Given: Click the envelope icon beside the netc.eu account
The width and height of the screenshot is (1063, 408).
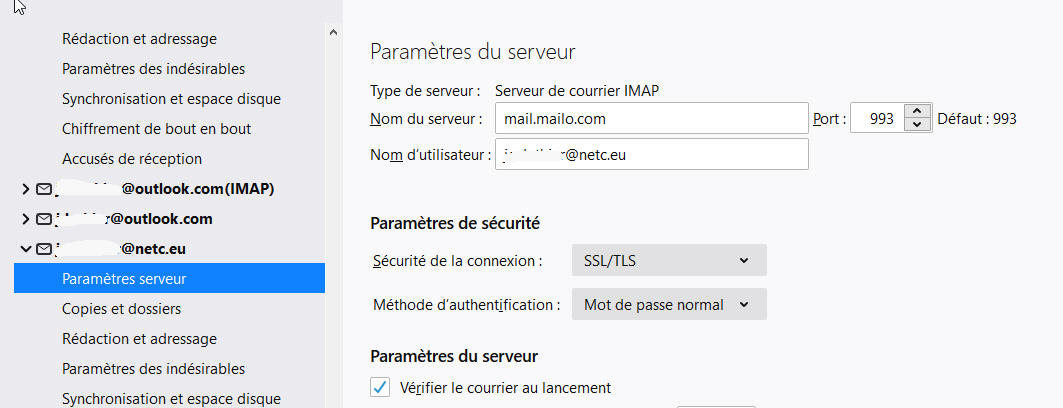Looking at the screenshot, I should point(43,249).
